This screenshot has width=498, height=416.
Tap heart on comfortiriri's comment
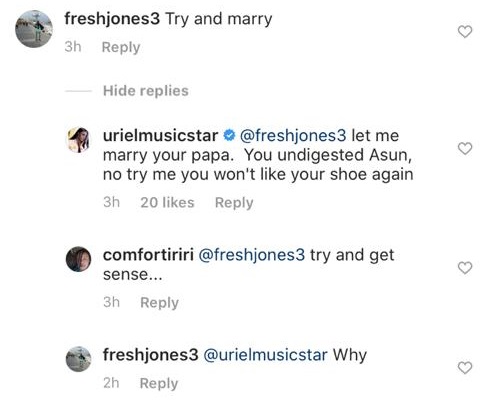click(x=465, y=268)
